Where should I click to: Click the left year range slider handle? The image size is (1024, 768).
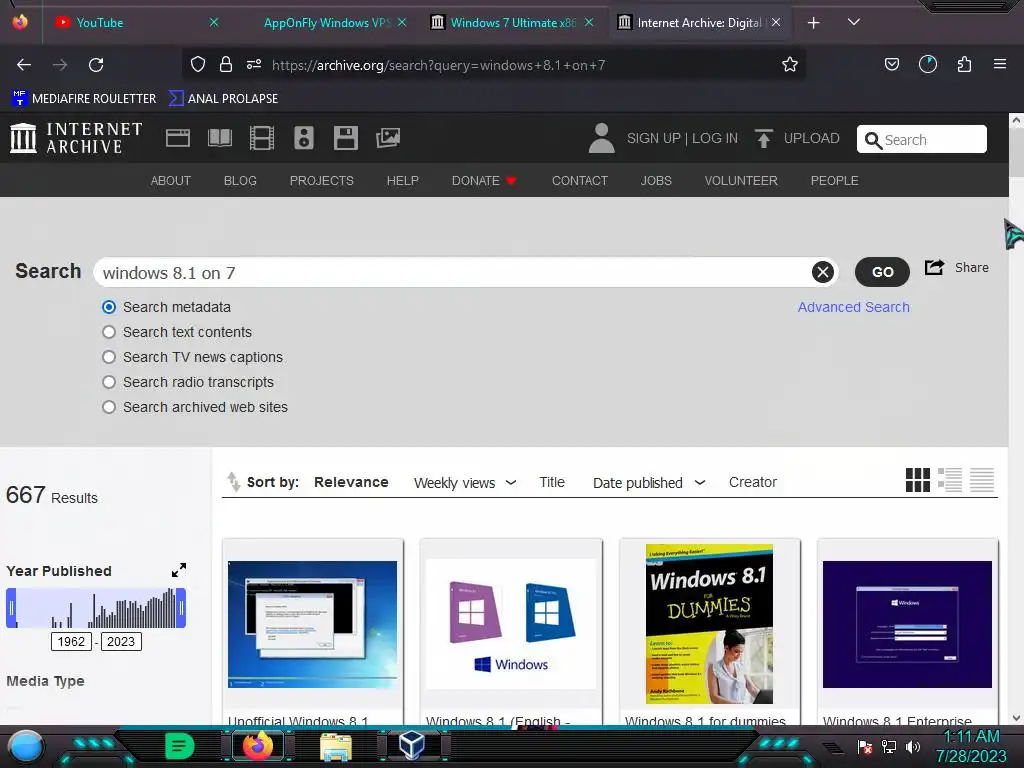11,608
